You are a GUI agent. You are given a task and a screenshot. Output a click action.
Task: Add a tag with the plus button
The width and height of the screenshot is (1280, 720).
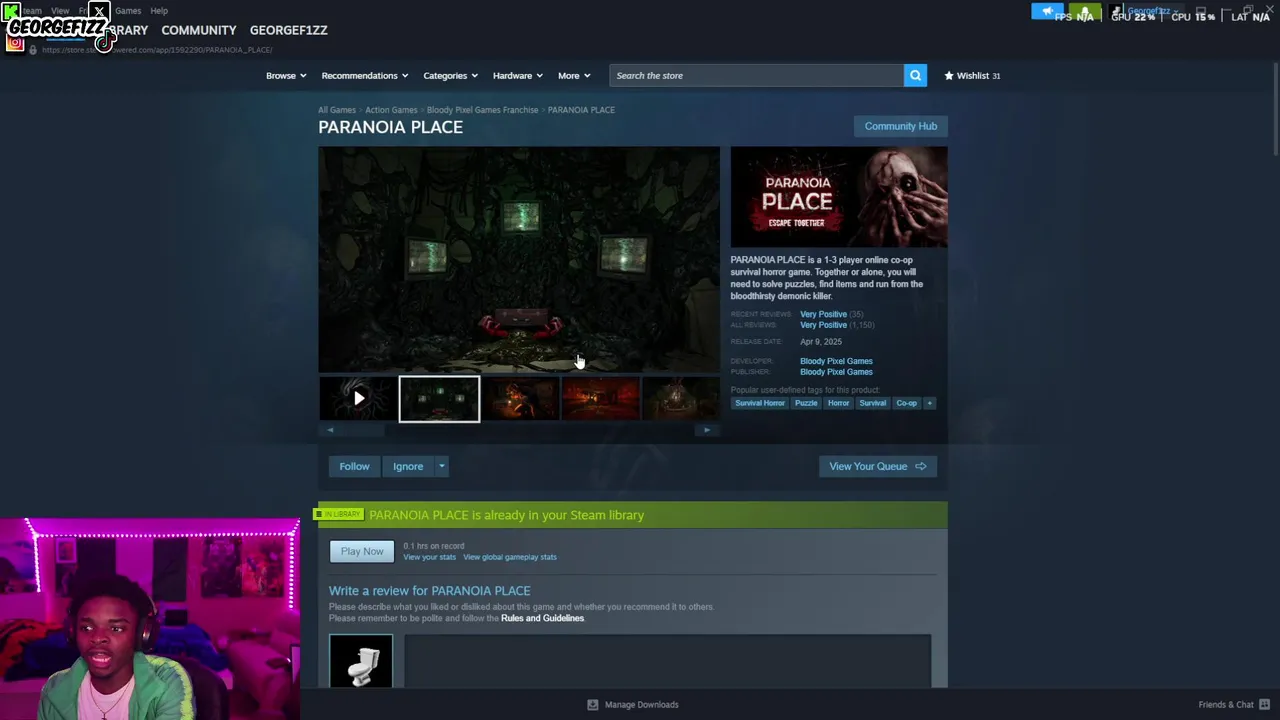tap(929, 403)
